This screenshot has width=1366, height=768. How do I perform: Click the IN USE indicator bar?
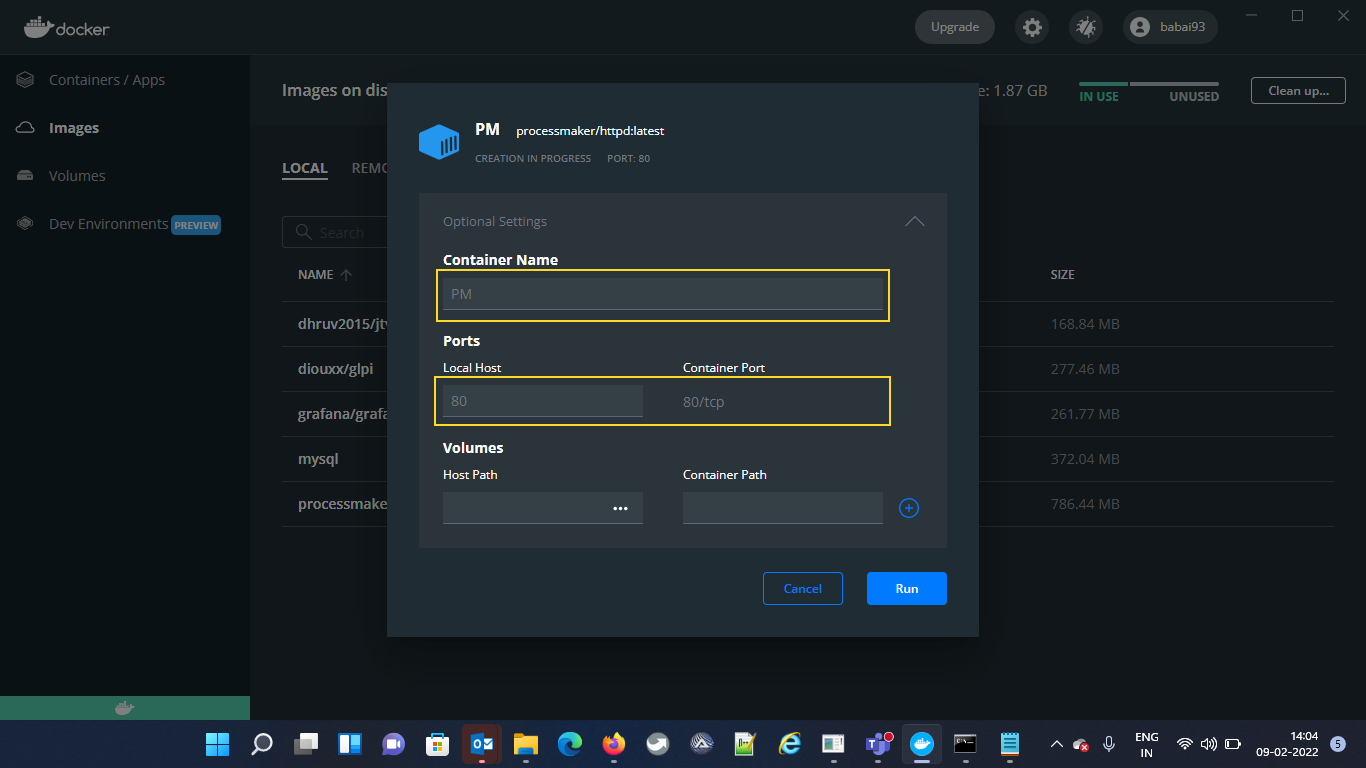pyautogui.click(x=1103, y=84)
